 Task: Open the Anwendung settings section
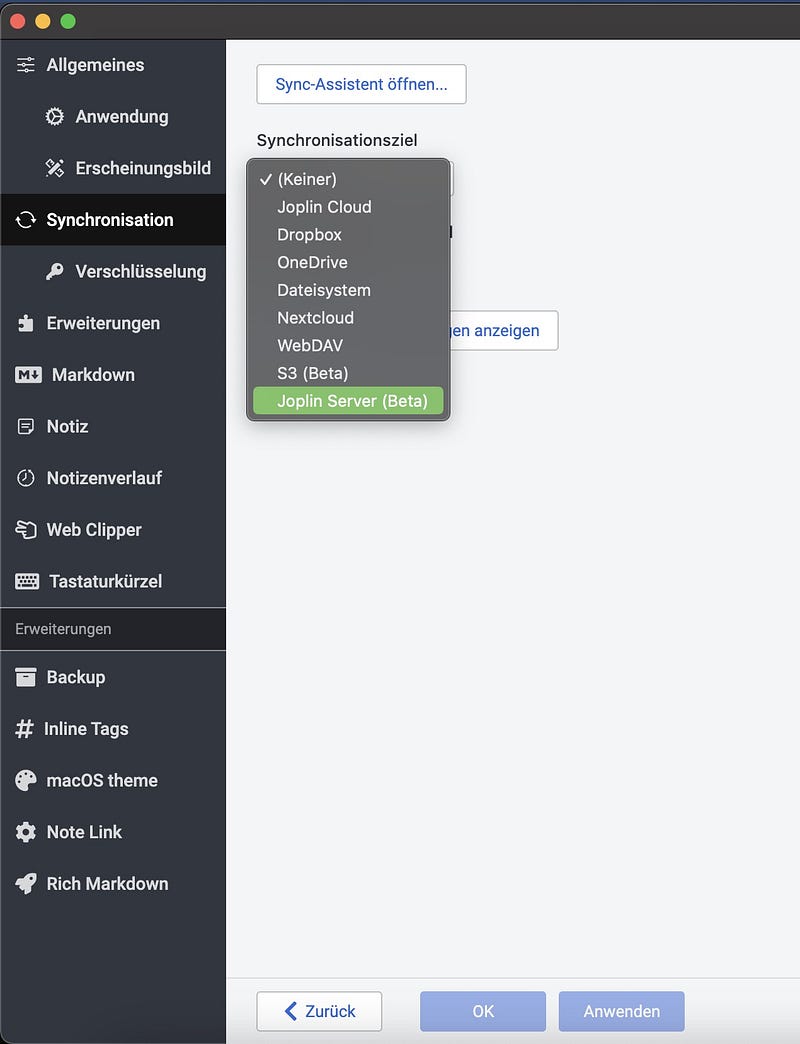click(113, 117)
